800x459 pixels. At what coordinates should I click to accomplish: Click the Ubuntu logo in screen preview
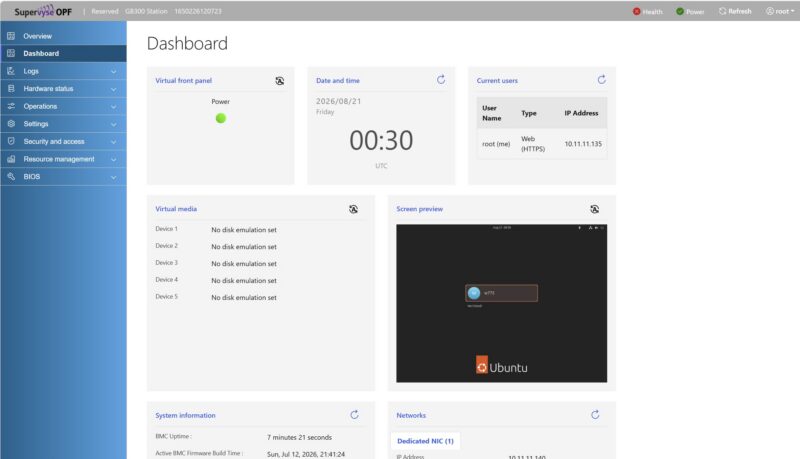pyautogui.click(x=502, y=366)
